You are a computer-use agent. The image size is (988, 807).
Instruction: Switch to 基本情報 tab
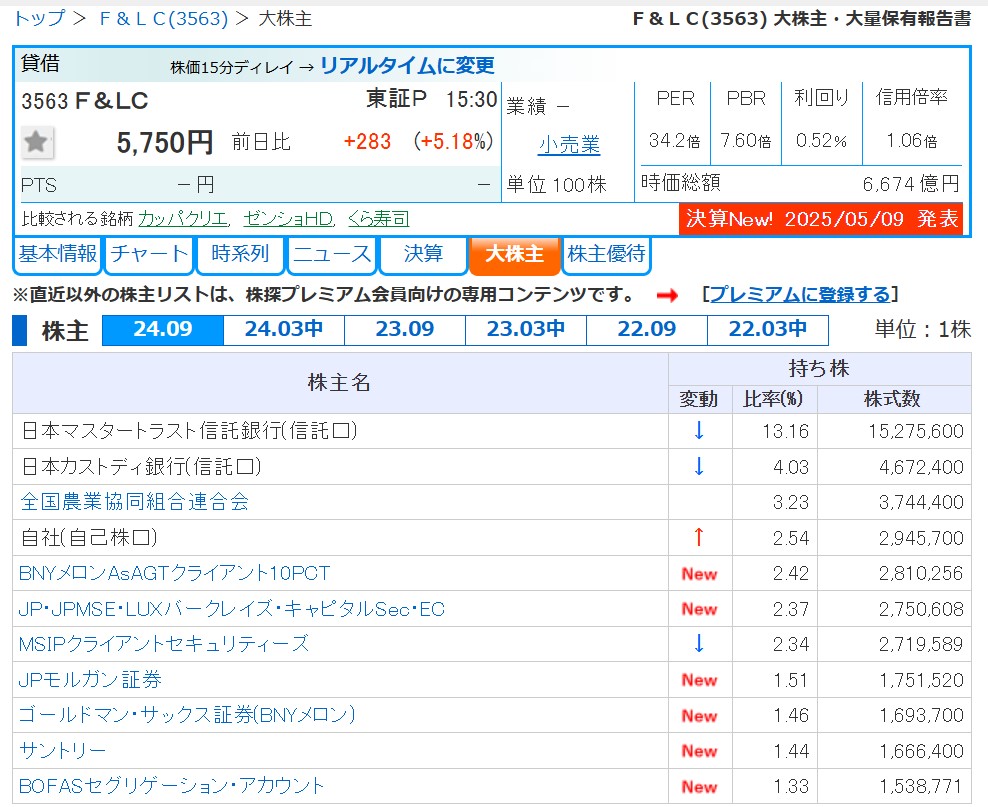point(57,254)
